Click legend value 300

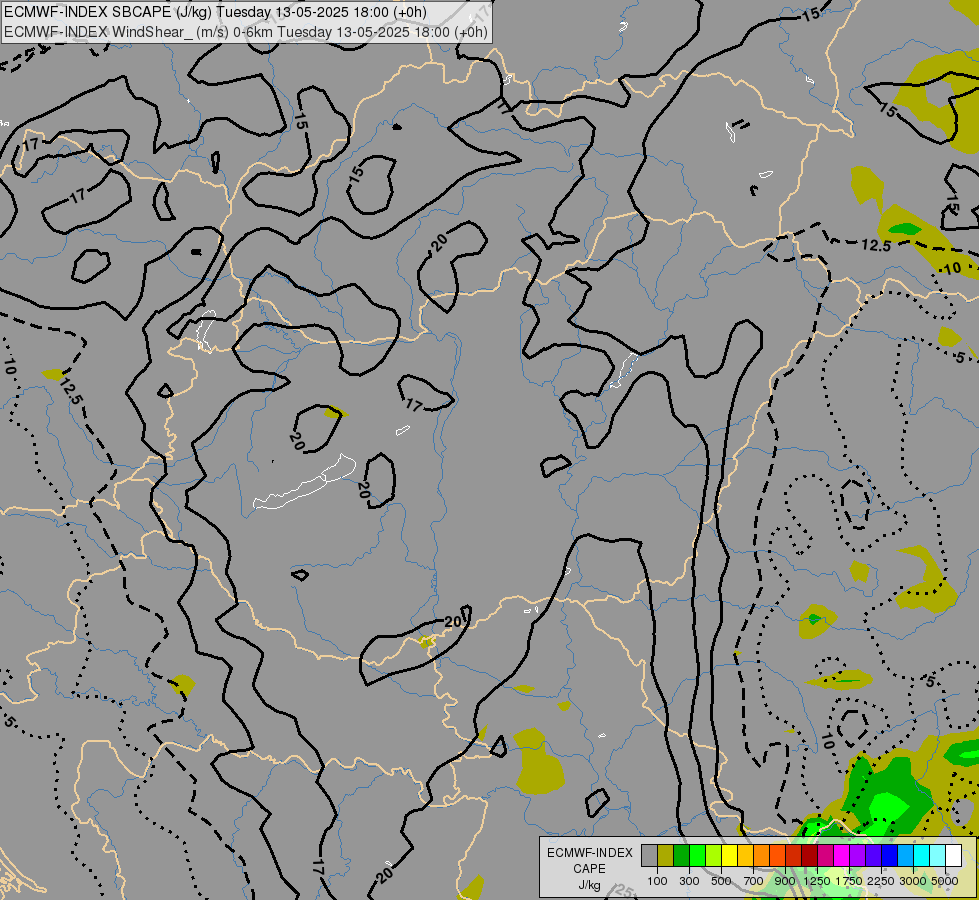689,881
